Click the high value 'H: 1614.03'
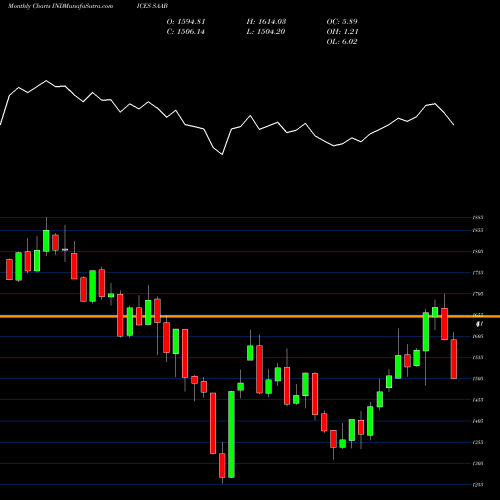The image size is (500, 500). (266, 22)
